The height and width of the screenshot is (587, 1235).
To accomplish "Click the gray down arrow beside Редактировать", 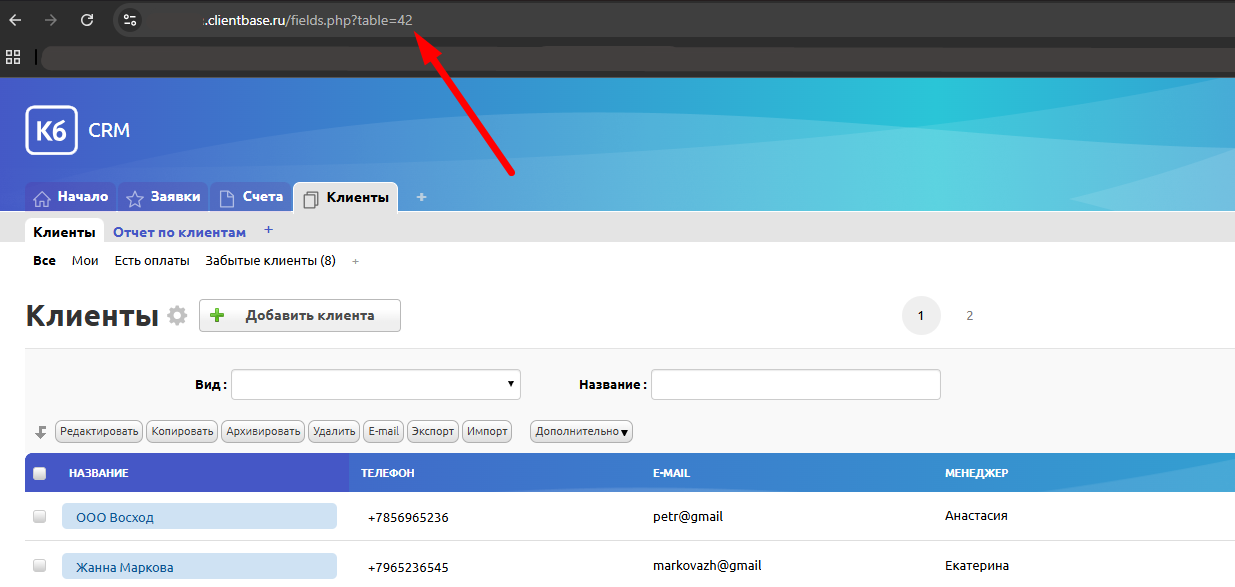I will coord(41,432).
